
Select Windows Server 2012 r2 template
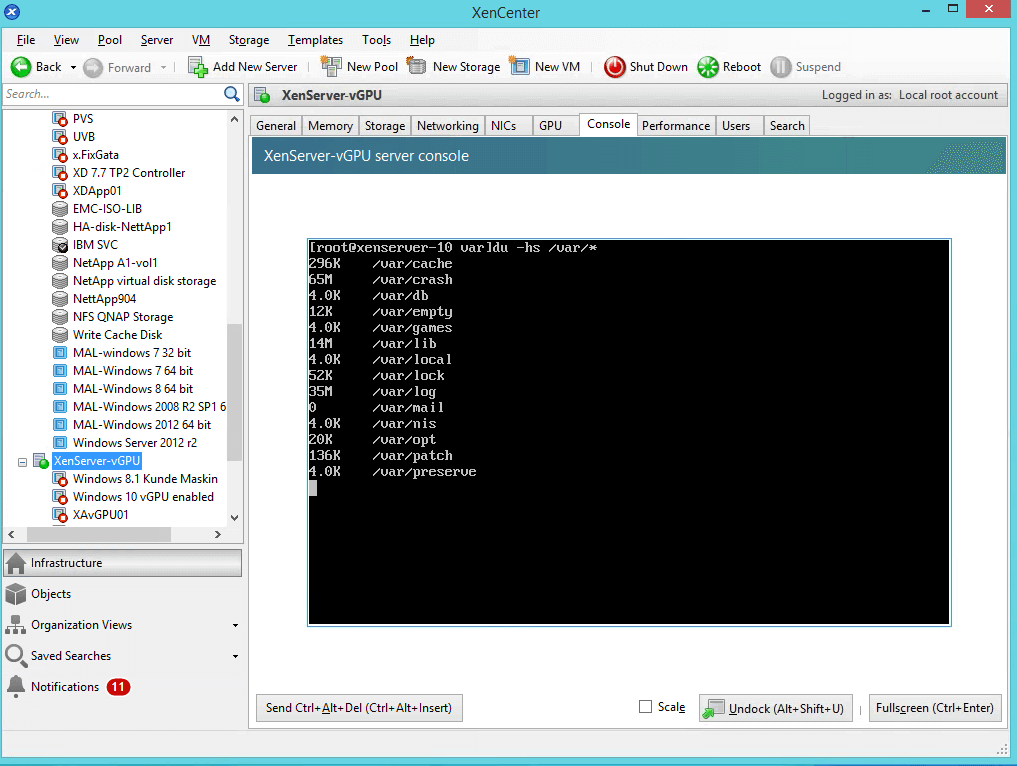135,443
